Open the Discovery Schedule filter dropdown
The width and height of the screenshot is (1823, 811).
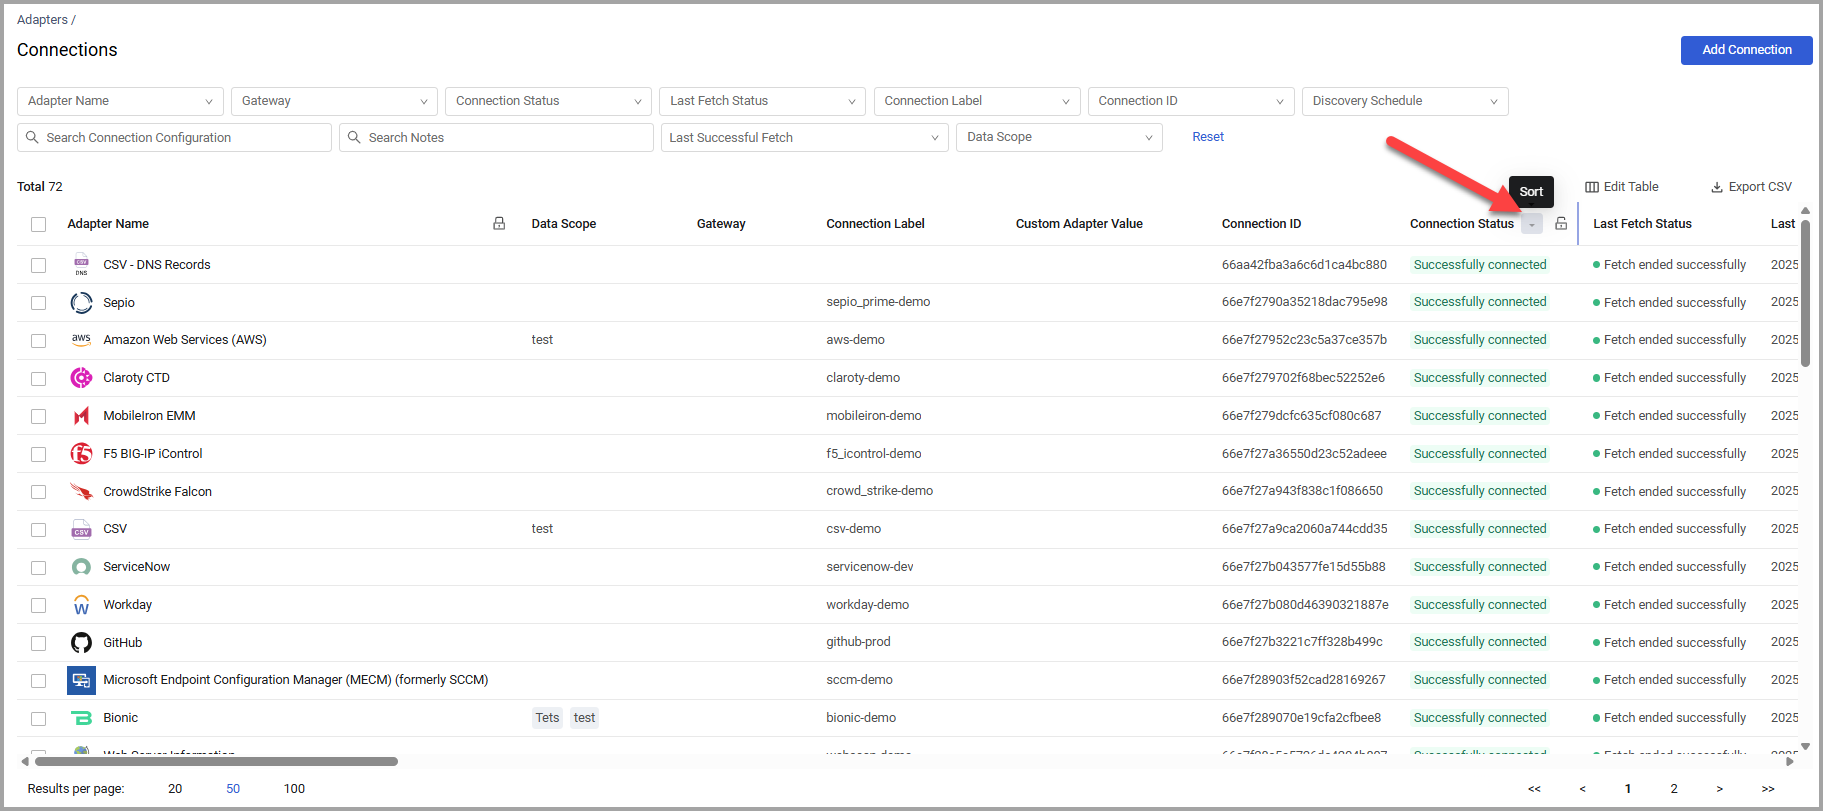tap(1405, 101)
